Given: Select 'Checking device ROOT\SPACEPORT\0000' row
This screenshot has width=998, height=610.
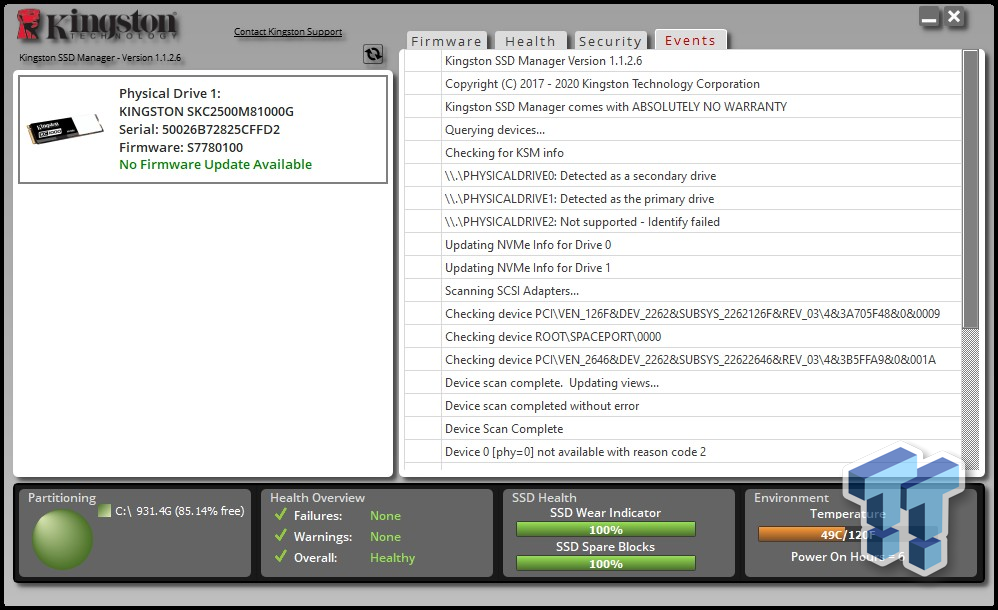Looking at the screenshot, I should click(x=683, y=336).
